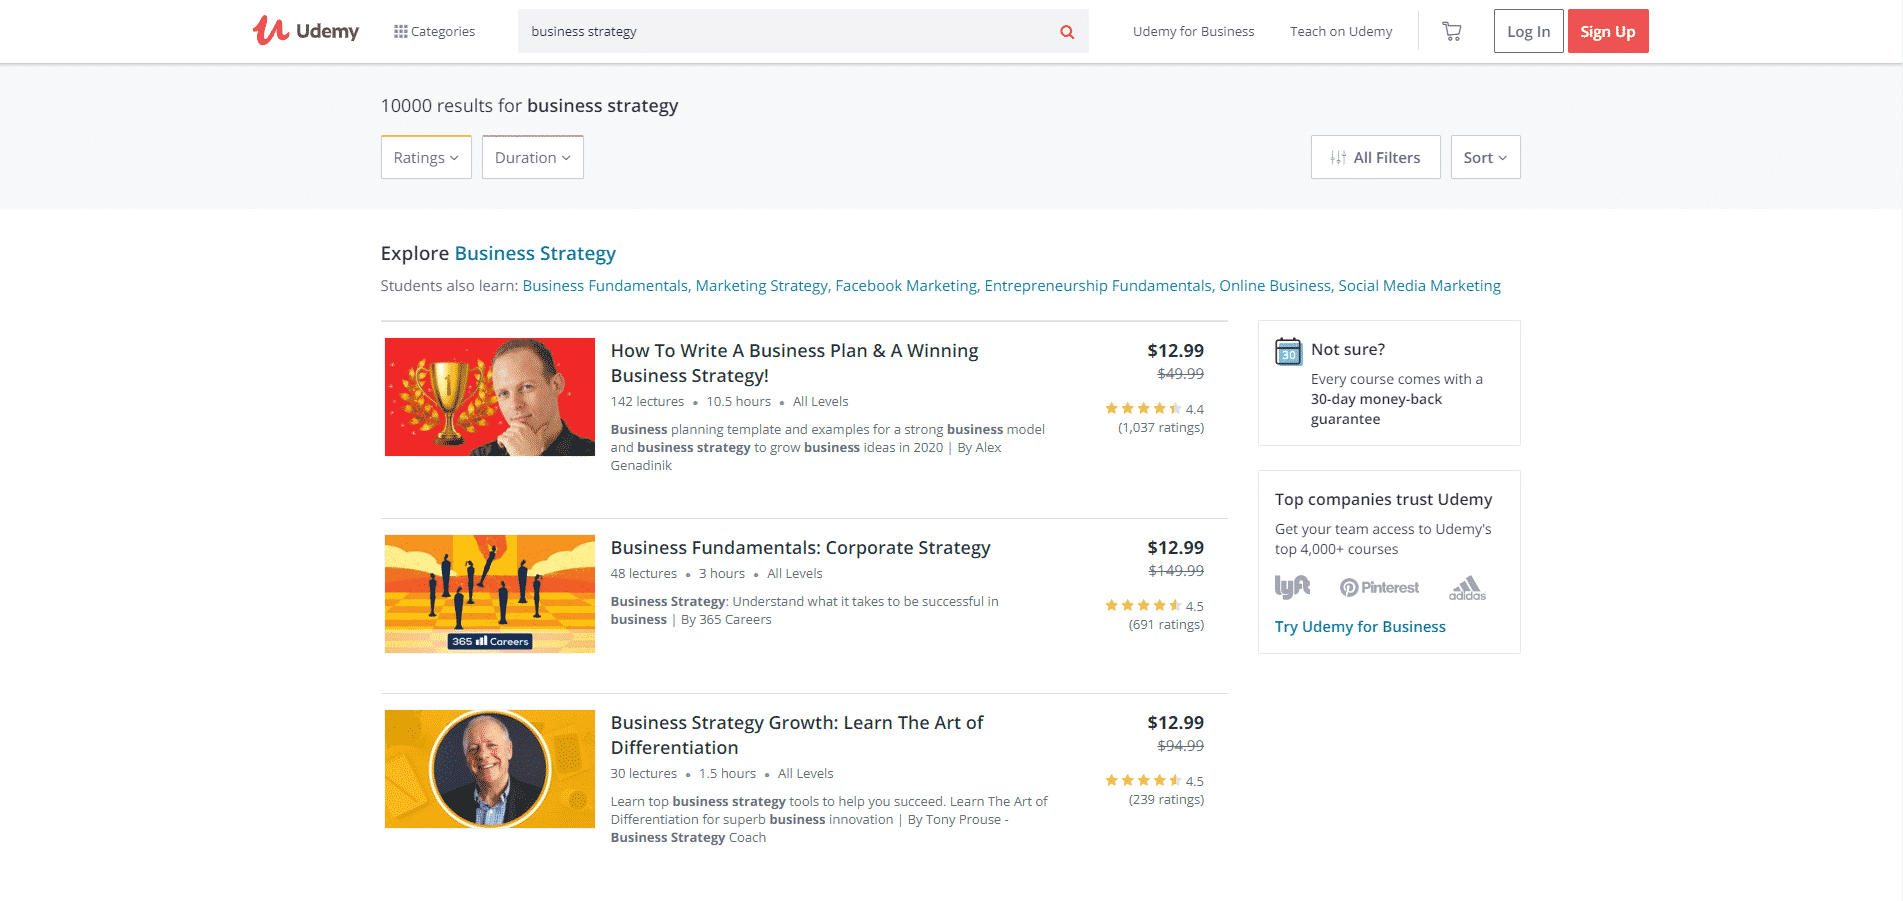Click the Sign Up button
1903x901 pixels.
tap(1608, 31)
